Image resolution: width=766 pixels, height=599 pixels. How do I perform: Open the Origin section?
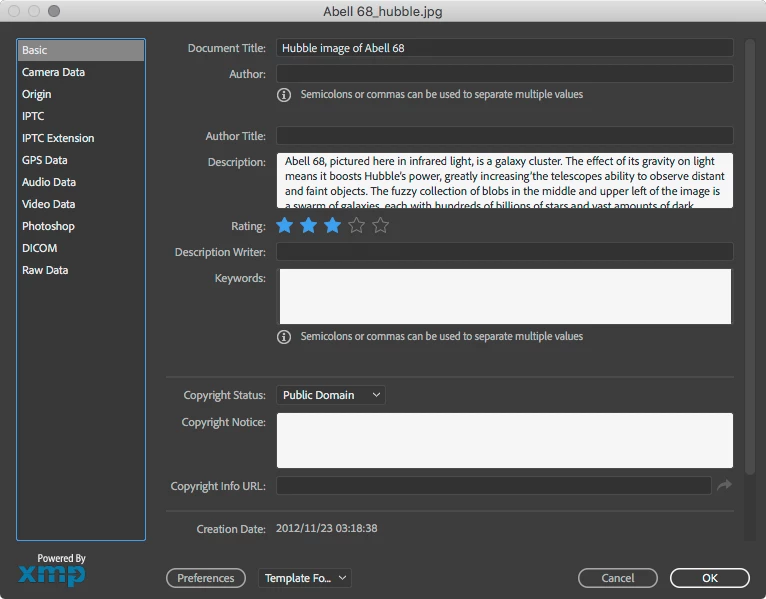click(81, 94)
